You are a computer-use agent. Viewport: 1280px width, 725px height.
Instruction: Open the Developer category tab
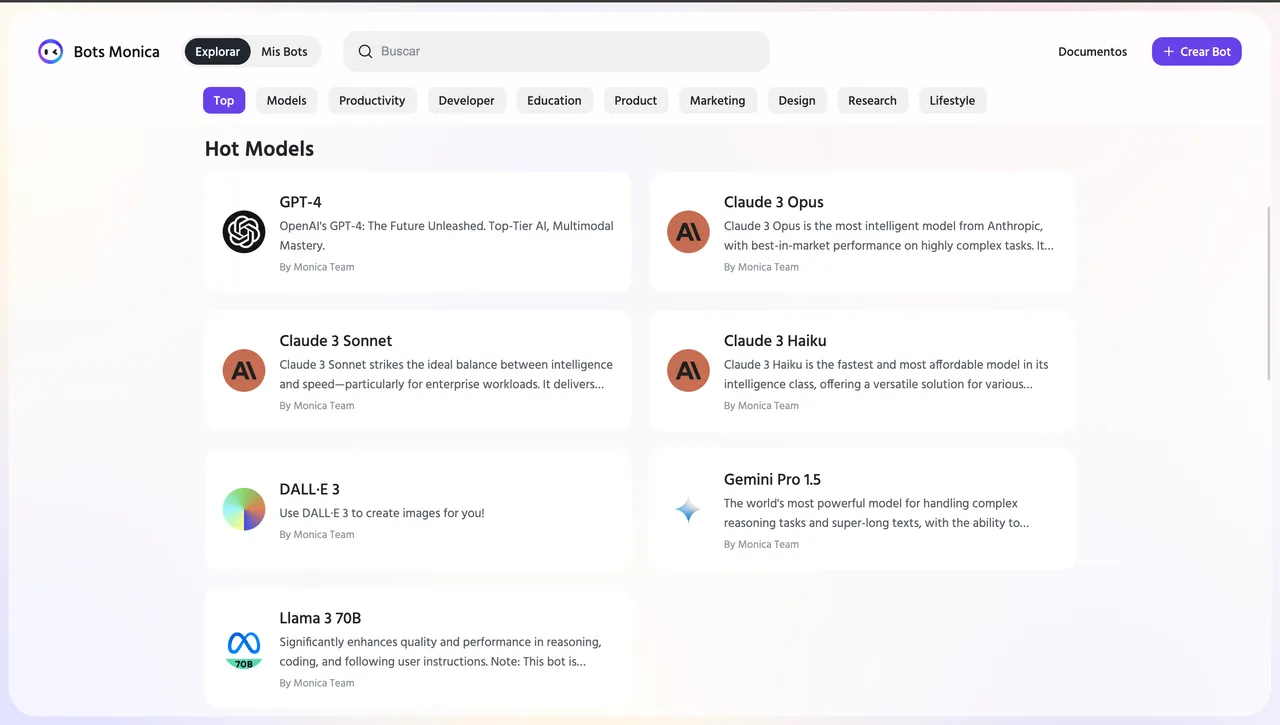click(467, 100)
